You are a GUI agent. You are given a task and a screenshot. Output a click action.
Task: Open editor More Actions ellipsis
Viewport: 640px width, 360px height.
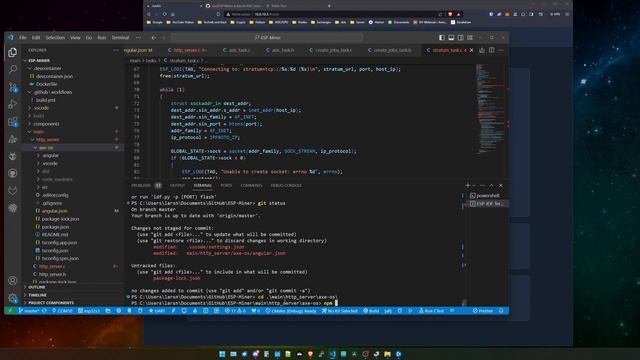[x=501, y=50]
